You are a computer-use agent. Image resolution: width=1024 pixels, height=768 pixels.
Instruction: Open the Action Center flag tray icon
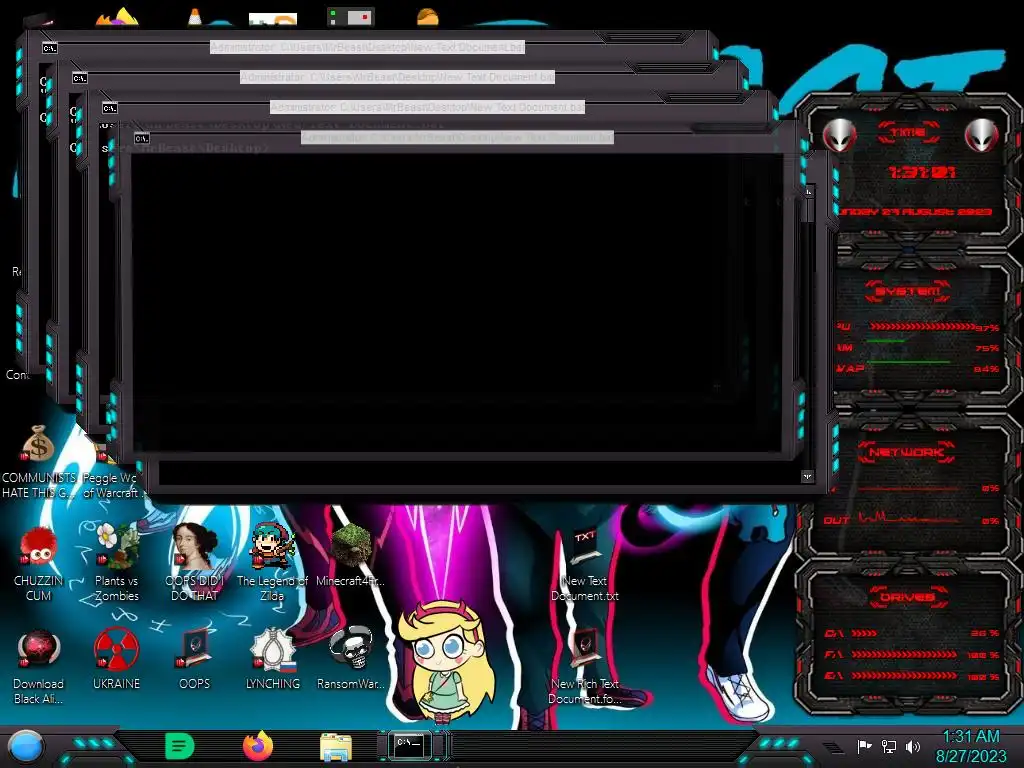865,746
